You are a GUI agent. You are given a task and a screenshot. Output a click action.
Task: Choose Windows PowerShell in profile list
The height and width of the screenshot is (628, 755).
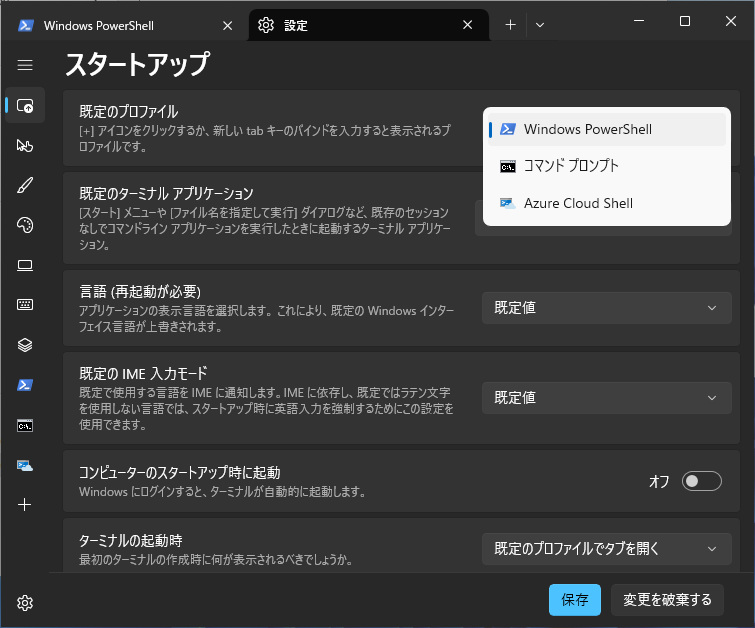click(x=607, y=129)
